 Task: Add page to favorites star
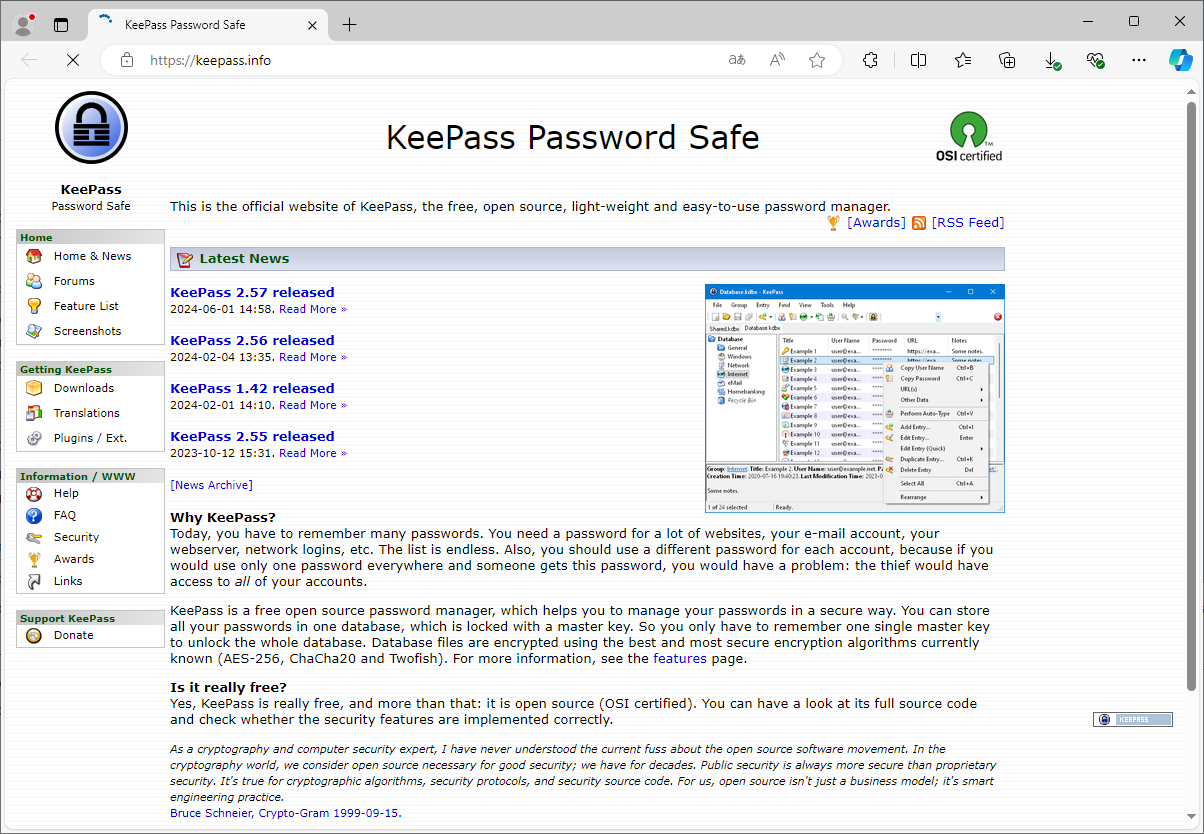tap(817, 60)
